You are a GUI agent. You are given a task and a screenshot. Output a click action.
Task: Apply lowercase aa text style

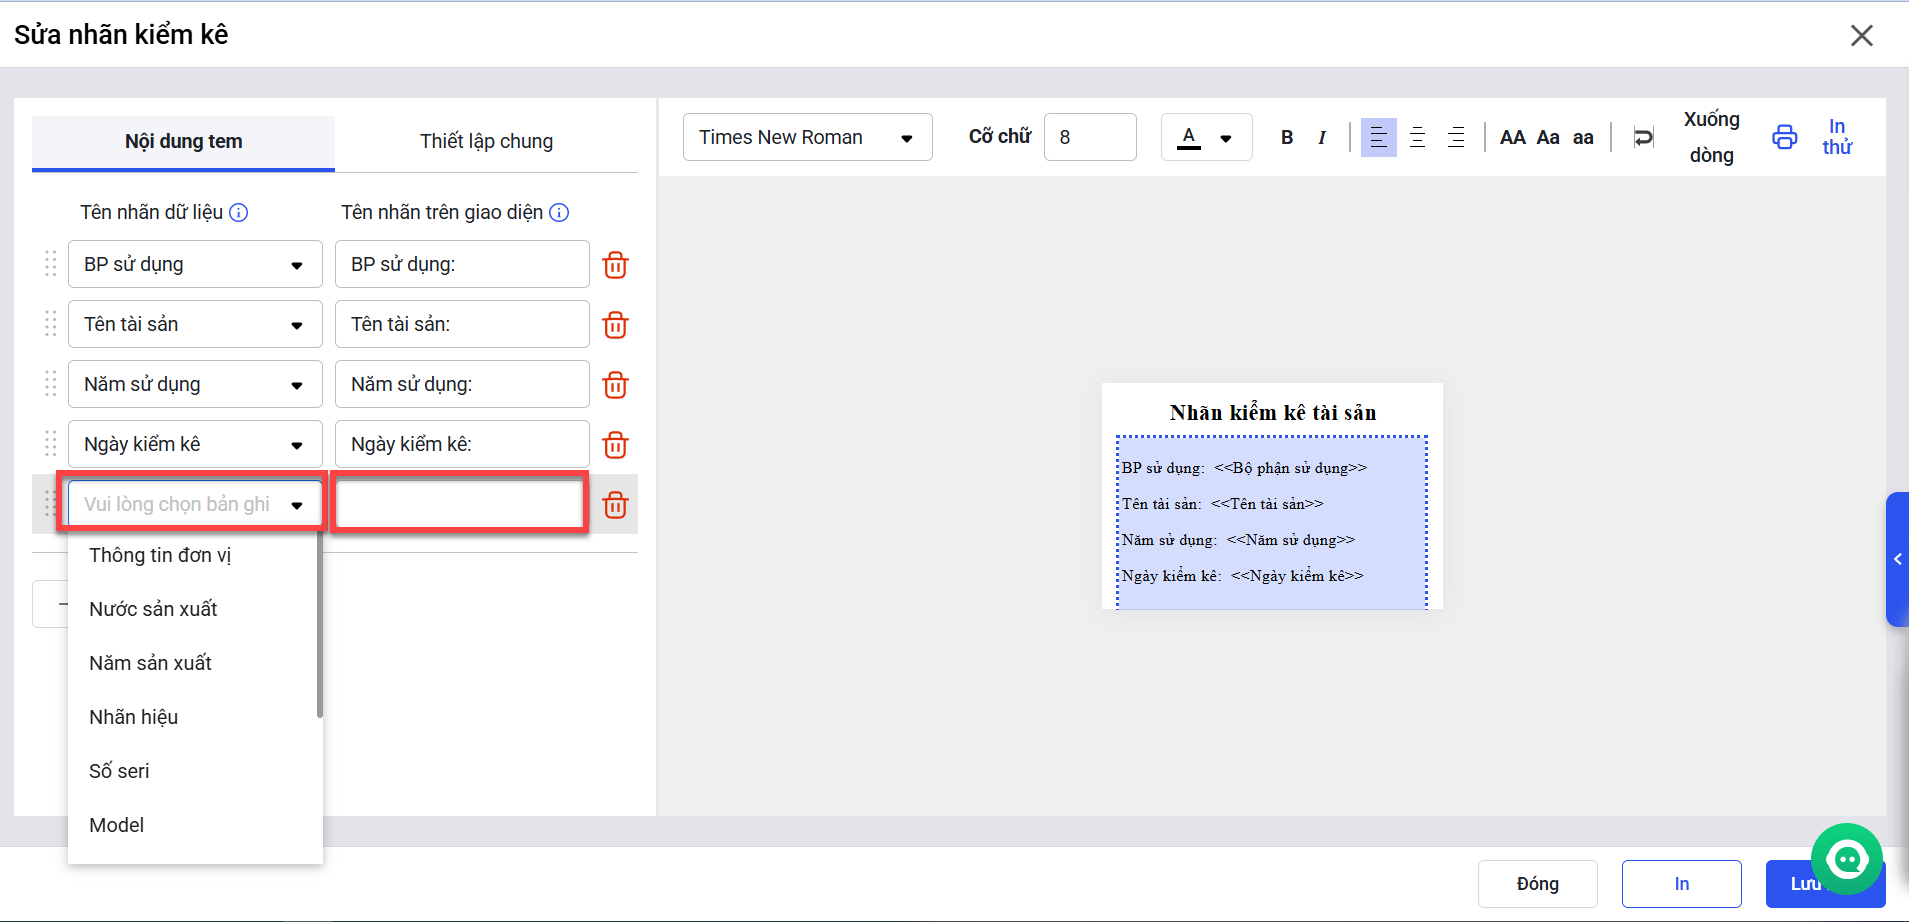tap(1583, 138)
